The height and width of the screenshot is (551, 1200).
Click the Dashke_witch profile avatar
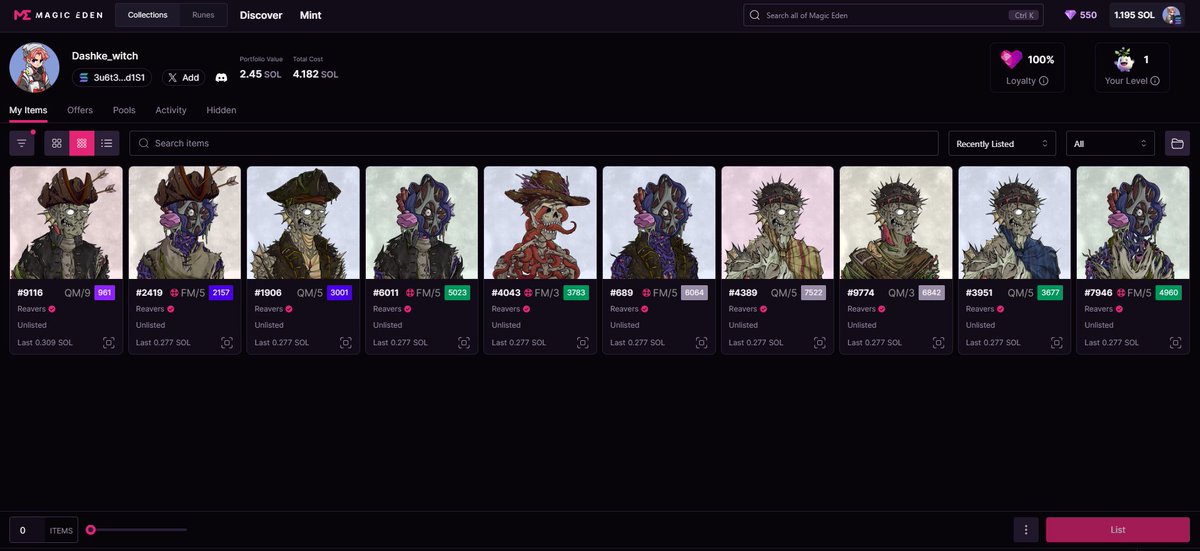pyautogui.click(x=35, y=68)
